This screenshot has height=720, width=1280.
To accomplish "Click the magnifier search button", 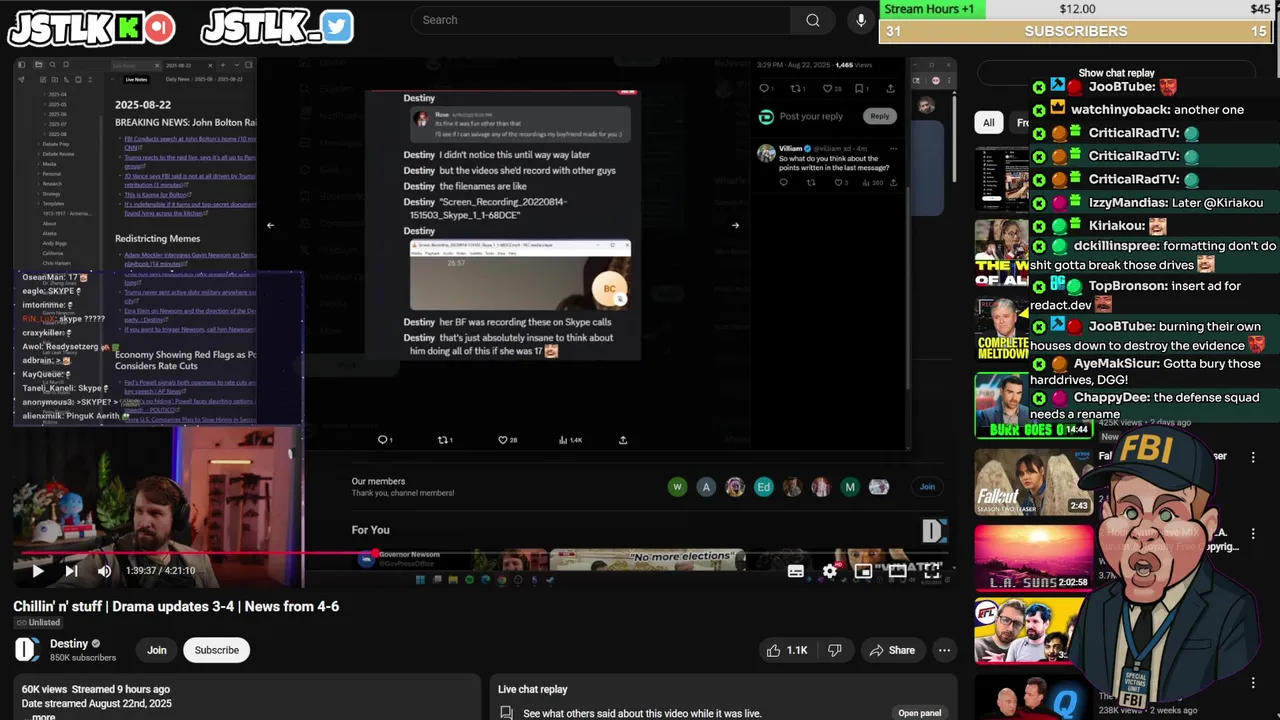I will pyautogui.click(x=813, y=20).
